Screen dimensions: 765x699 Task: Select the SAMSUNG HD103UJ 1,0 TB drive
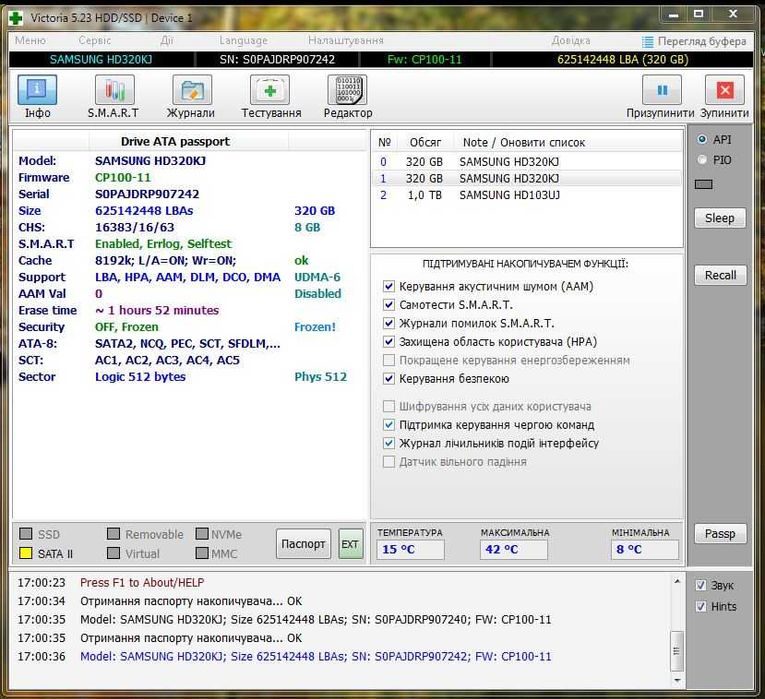(x=509, y=195)
